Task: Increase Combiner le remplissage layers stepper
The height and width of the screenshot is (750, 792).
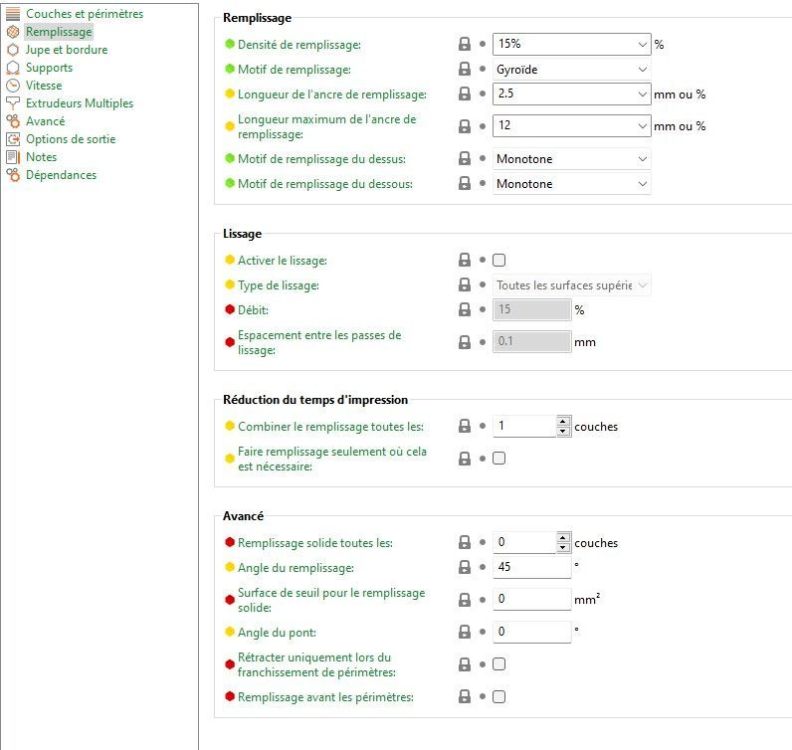Action: pyautogui.click(x=563, y=422)
